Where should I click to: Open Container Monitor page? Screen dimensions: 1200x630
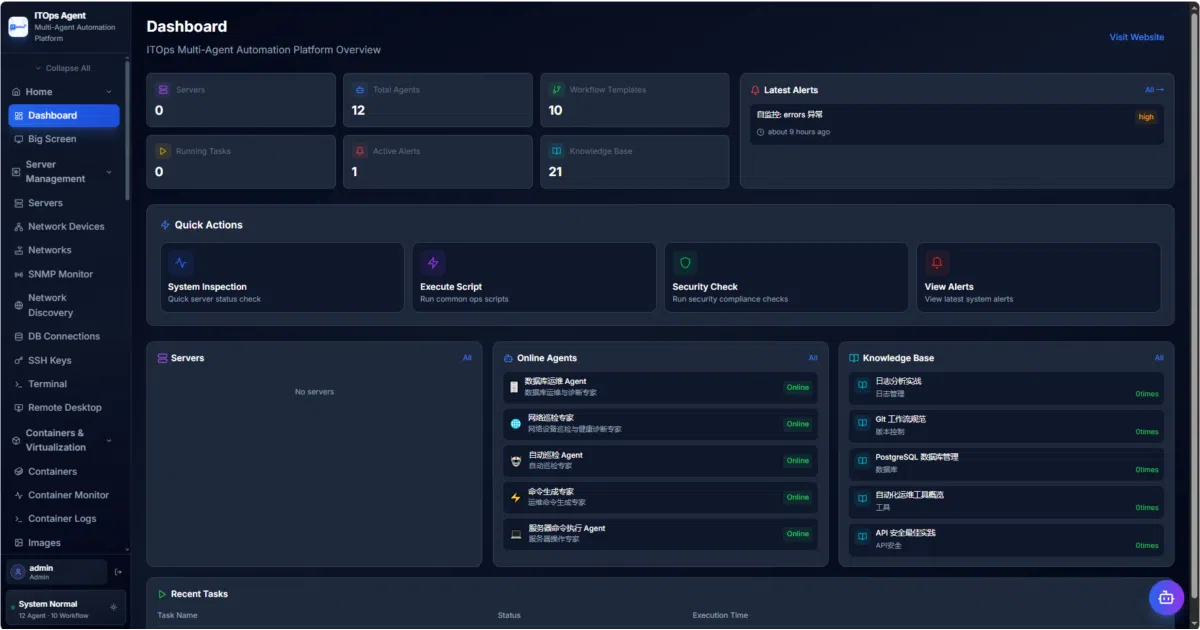click(64, 495)
